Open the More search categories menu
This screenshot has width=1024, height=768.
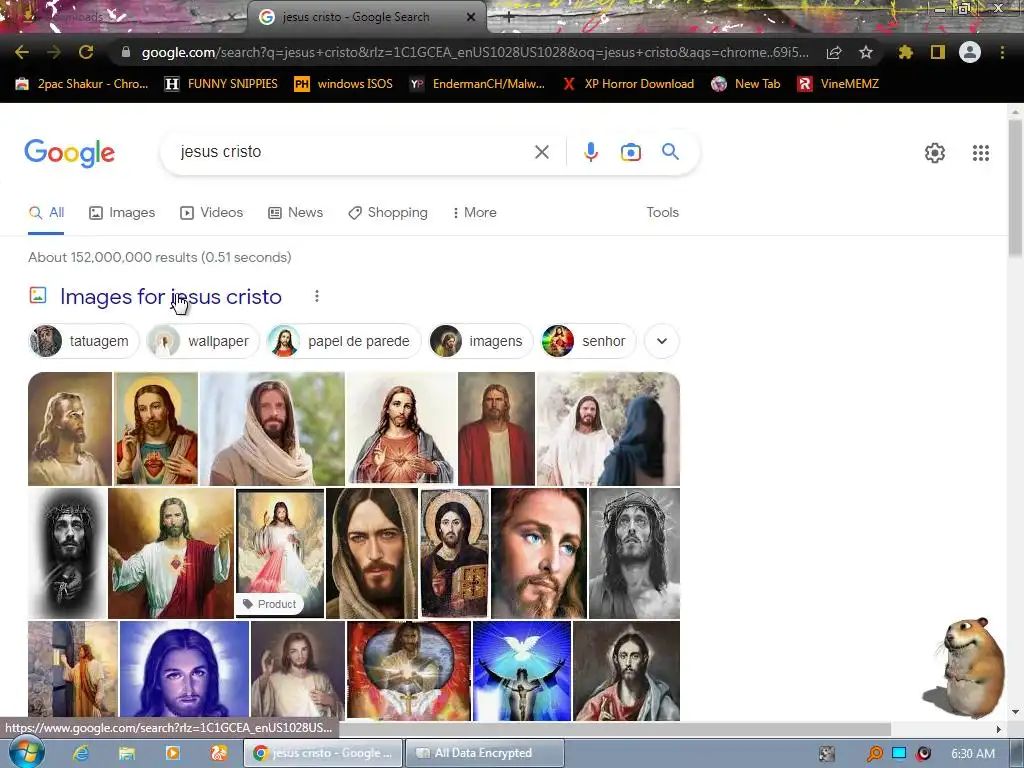click(475, 213)
